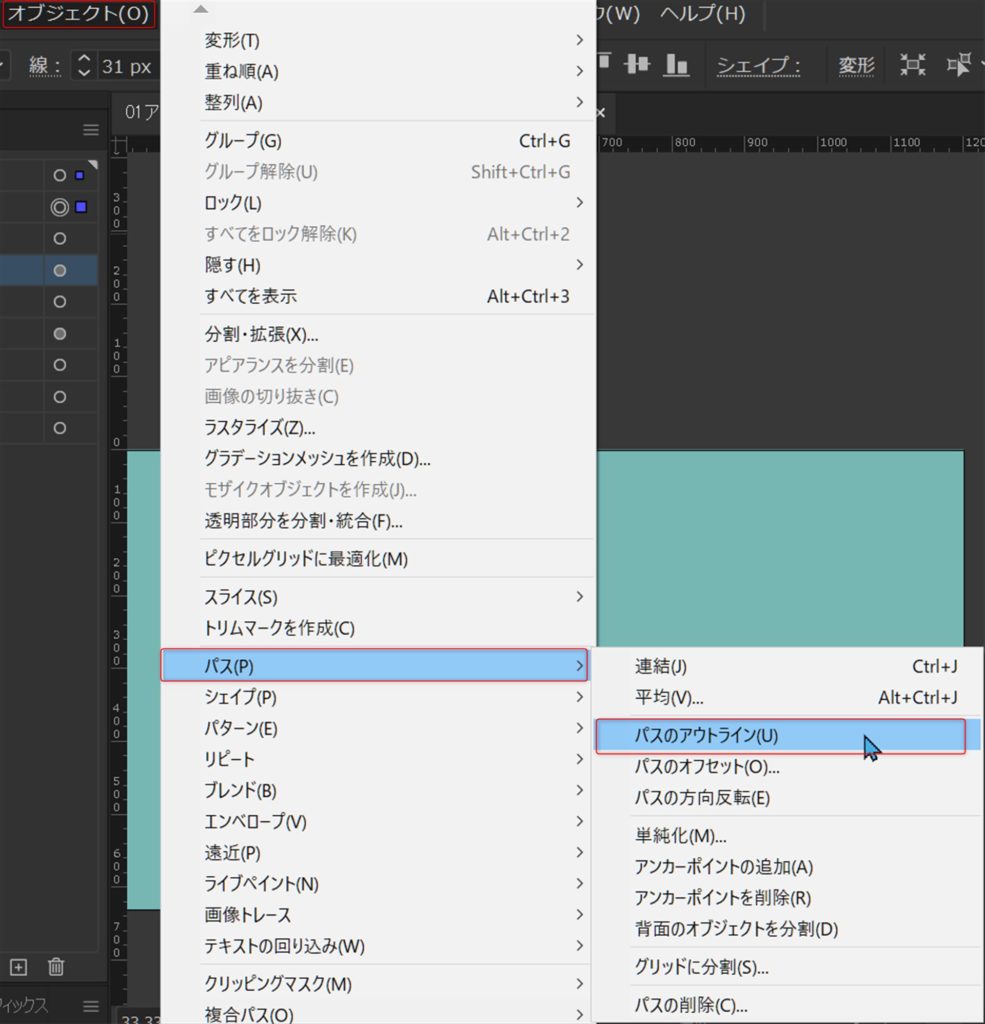Open the bottom panel hamburger menu
Image resolution: width=985 pixels, height=1024 pixels.
click(x=91, y=1005)
